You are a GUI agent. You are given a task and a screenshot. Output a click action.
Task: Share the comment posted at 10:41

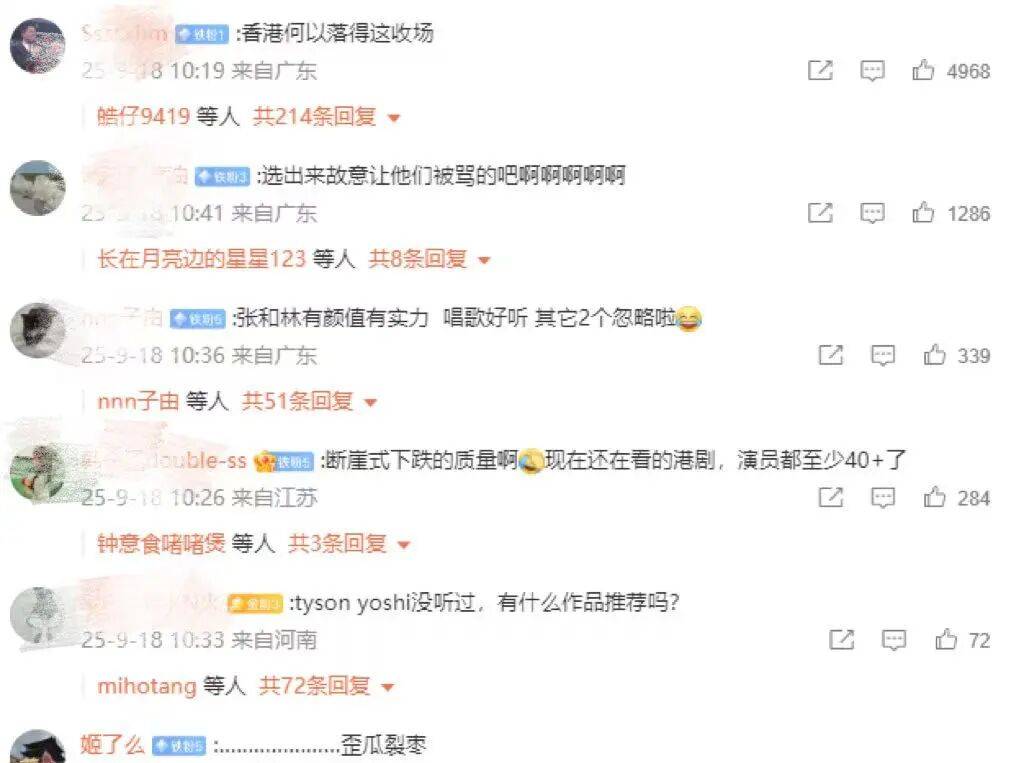[x=820, y=212]
